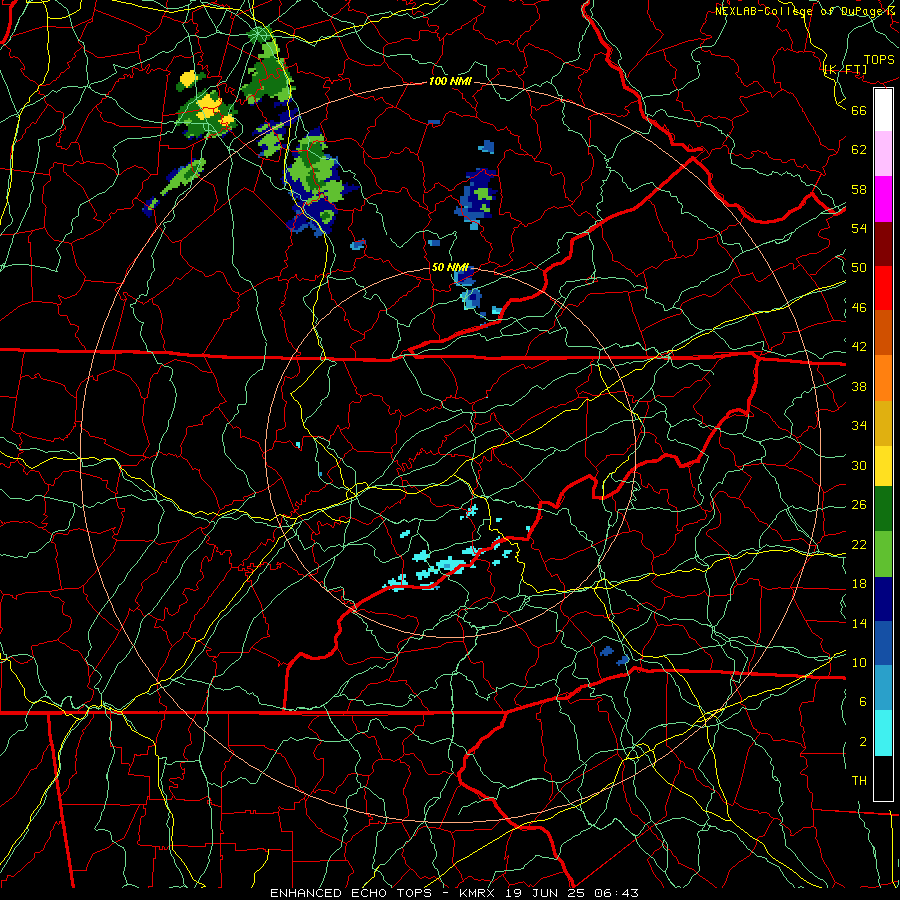This screenshot has width=900, height=900.
Task: Click the '[K FT]' units label
Action: [x=845, y=70]
